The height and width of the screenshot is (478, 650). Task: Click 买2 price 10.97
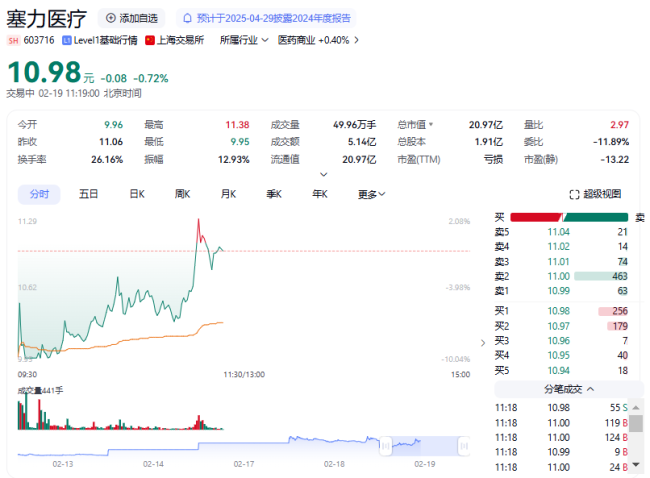558,326
